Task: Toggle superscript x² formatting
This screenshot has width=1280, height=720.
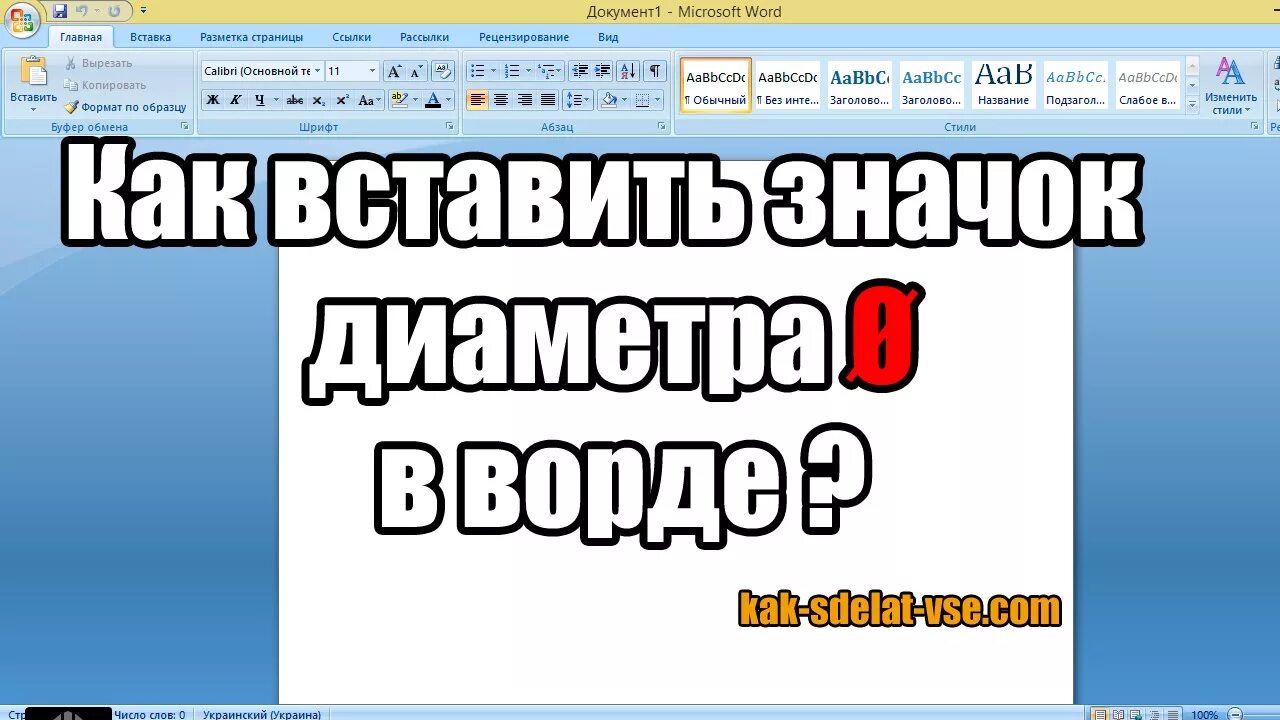Action: click(x=343, y=100)
